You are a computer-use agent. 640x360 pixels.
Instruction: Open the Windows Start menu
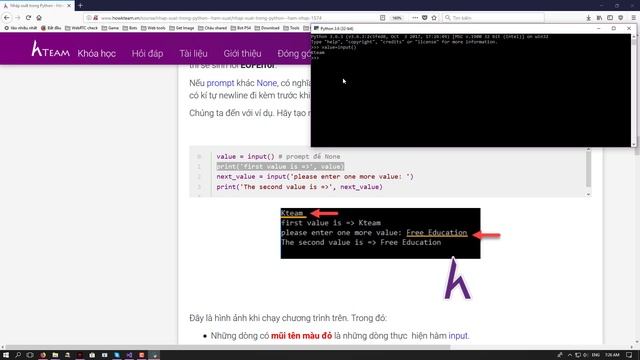pyautogui.click(x=6, y=355)
